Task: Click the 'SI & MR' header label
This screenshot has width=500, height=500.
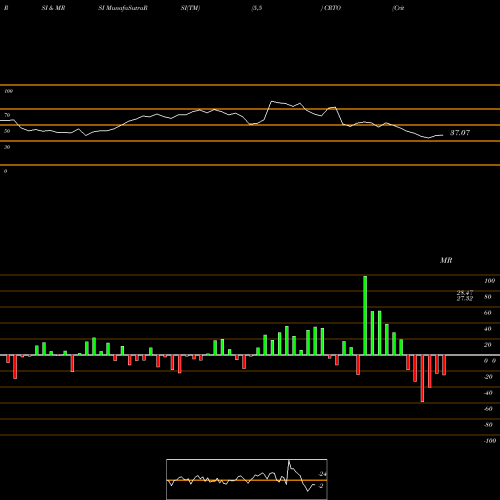Action: point(53,8)
